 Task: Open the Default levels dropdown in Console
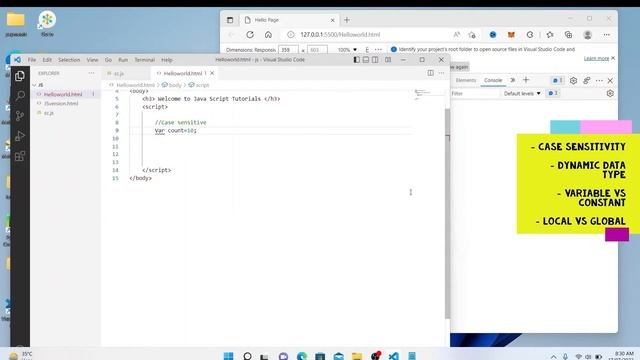tap(522, 93)
